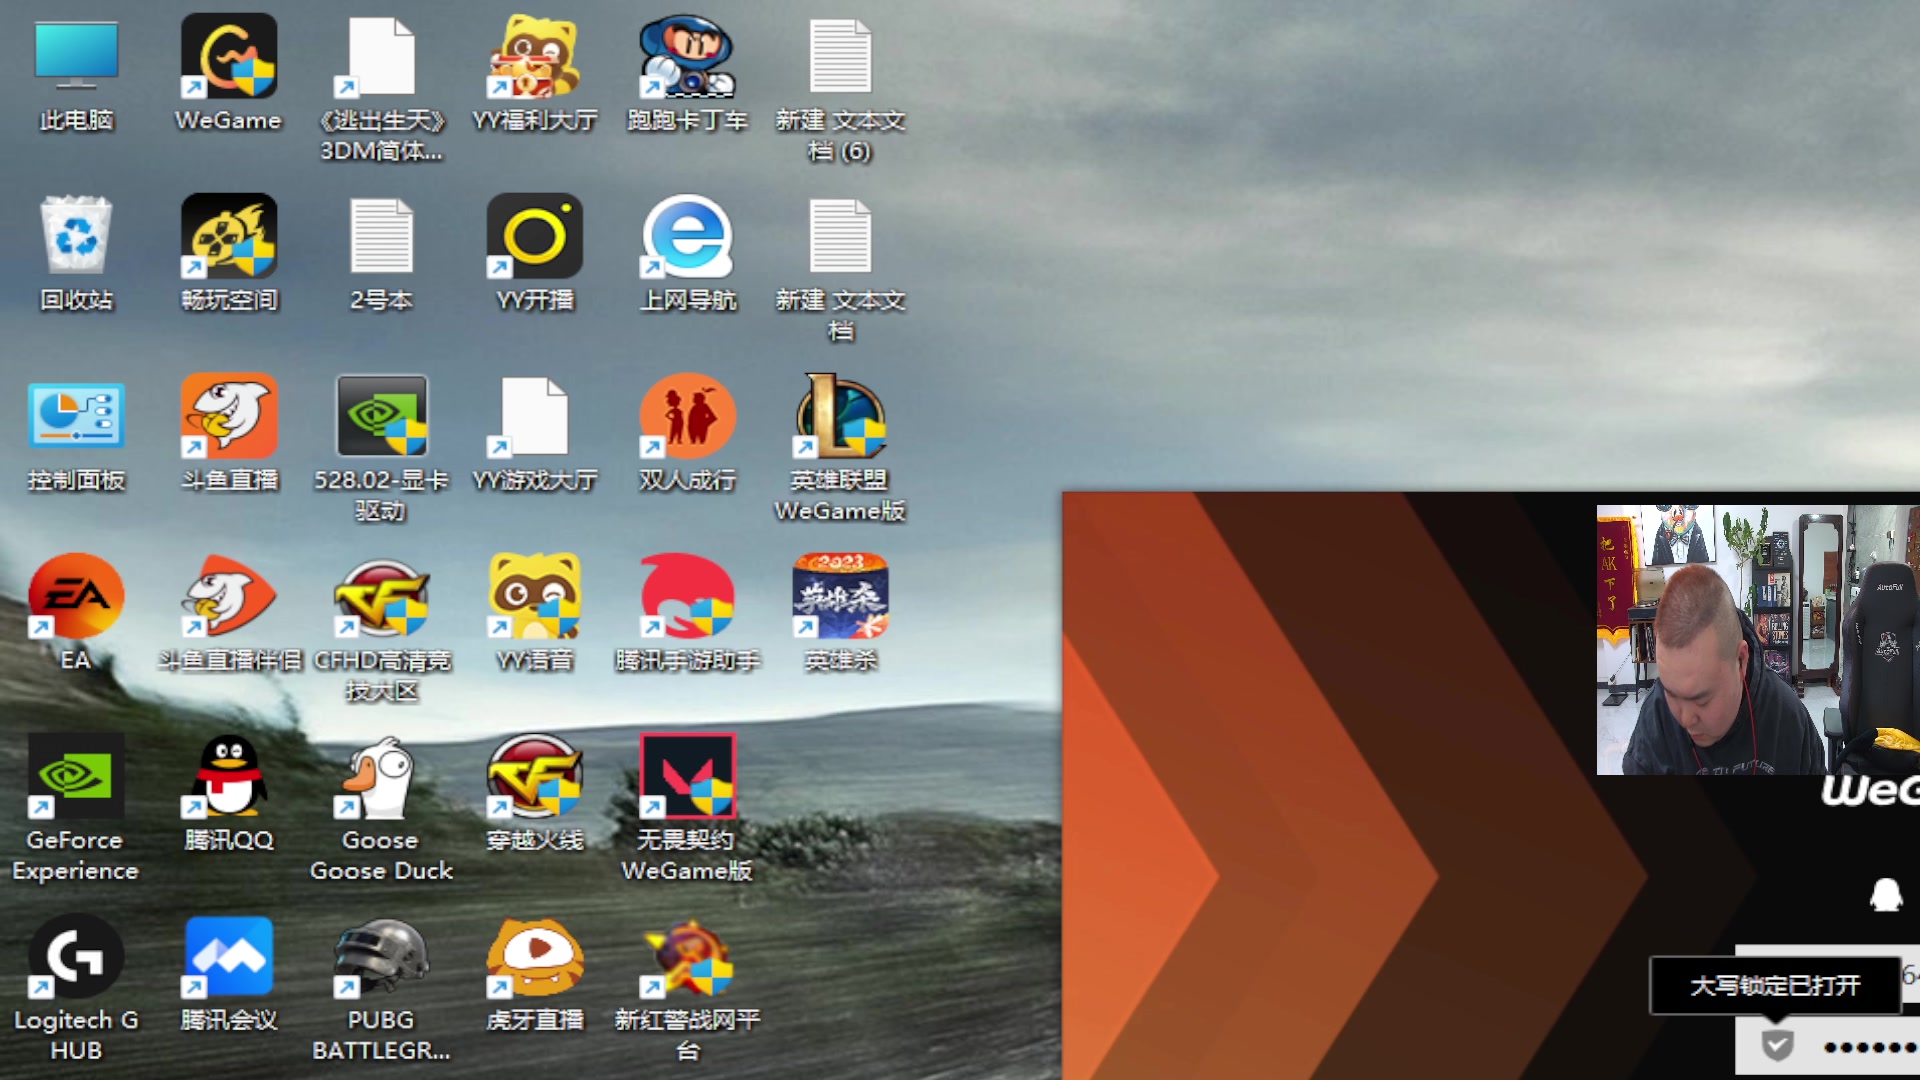Click the password field with dots
Screen dimensions: 1920x1080
[1865, 1047]
